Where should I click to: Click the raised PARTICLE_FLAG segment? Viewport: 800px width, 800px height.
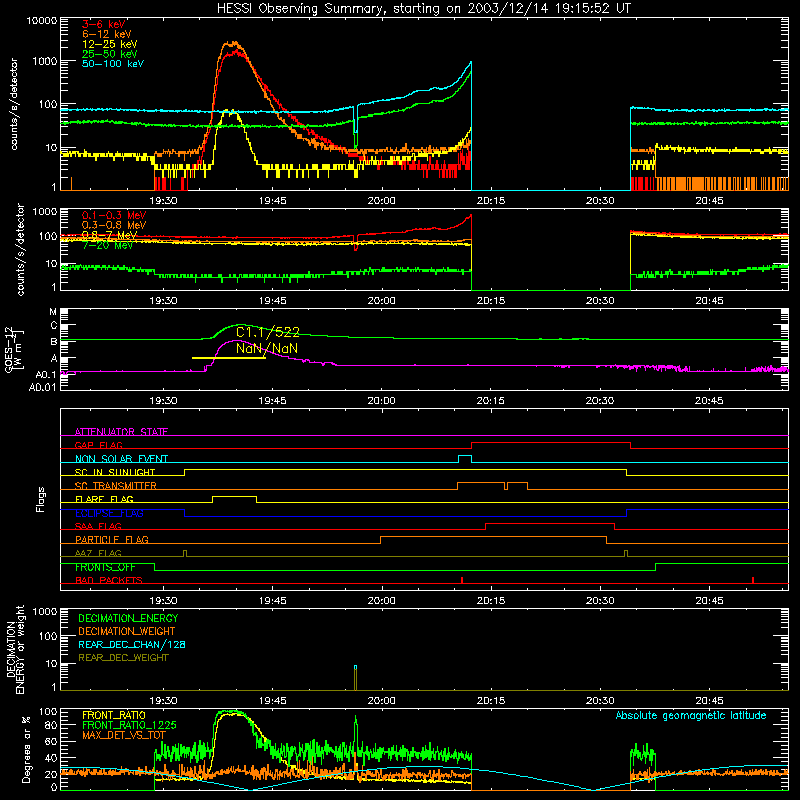(x=493, y=537)
